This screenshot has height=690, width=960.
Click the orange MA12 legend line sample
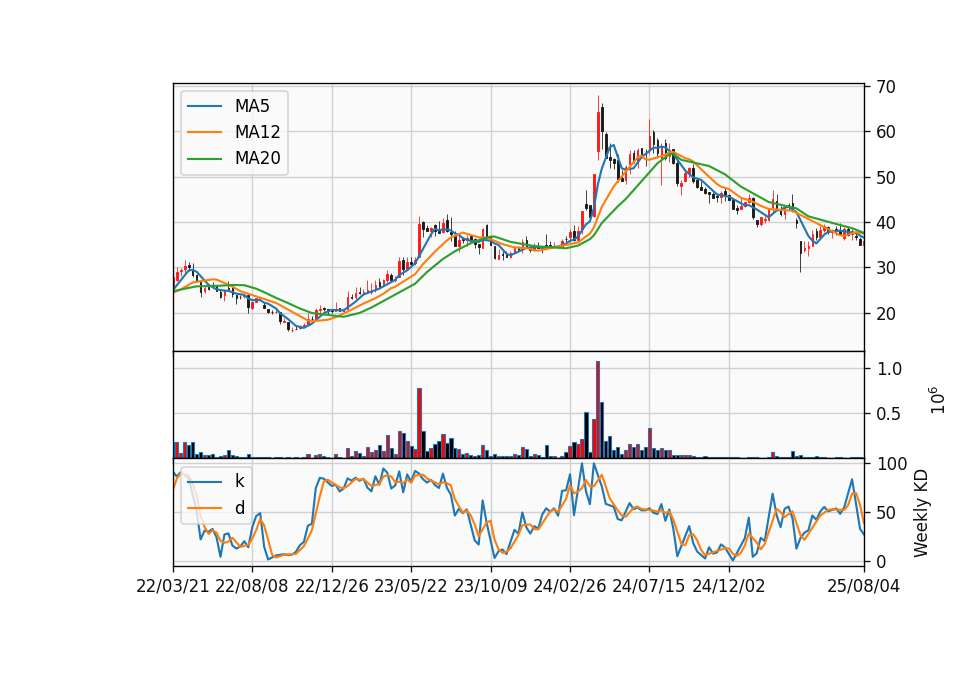click(x=204, y=132)
